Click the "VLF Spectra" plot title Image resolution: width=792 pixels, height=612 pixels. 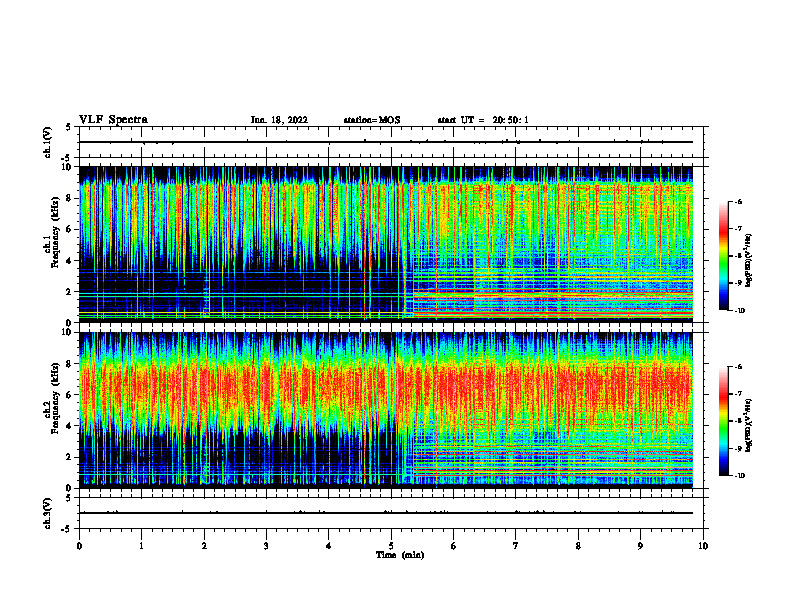(113, 120)
